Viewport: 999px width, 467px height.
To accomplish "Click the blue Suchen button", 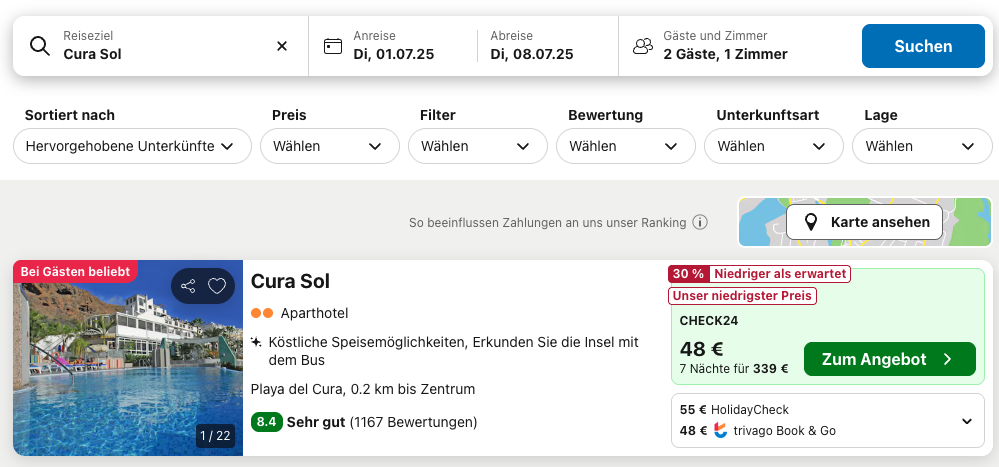I will [x=923, y=46].
